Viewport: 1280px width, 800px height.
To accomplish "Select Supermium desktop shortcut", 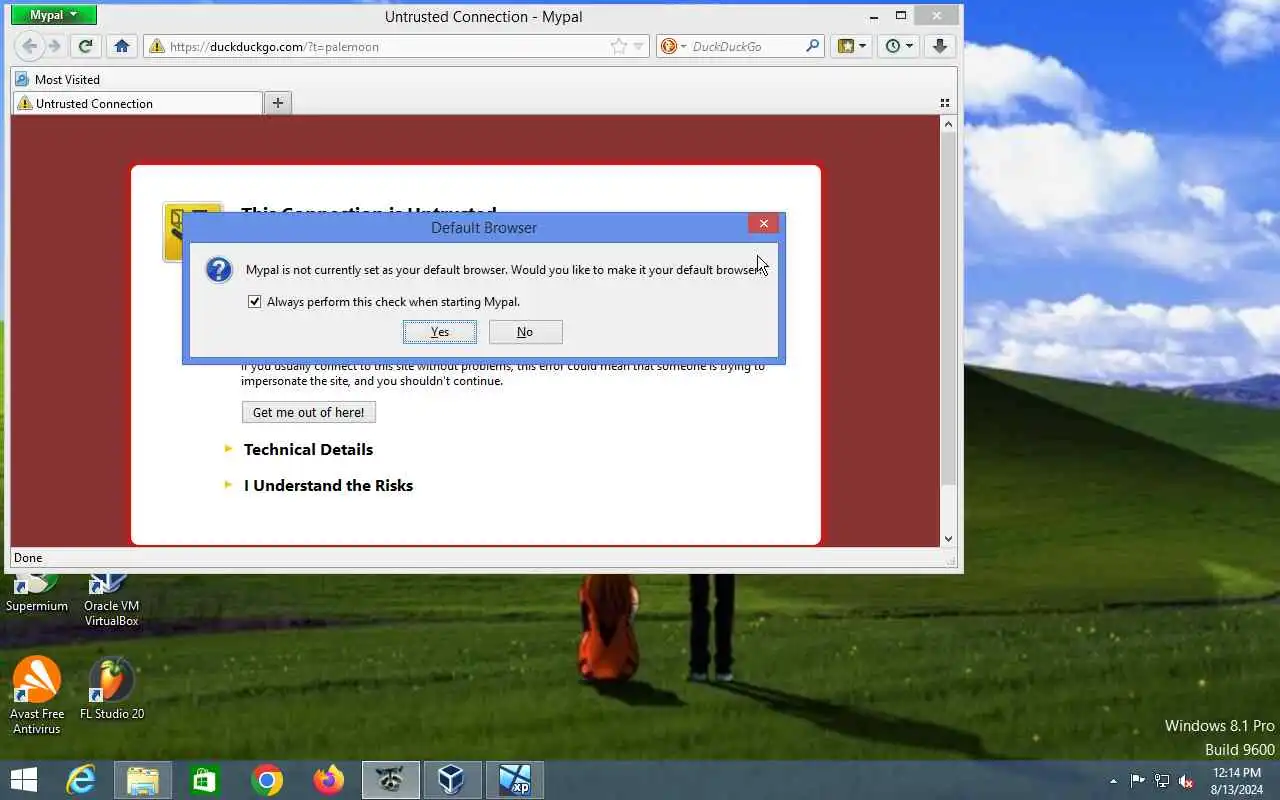I will coord(37,592).
